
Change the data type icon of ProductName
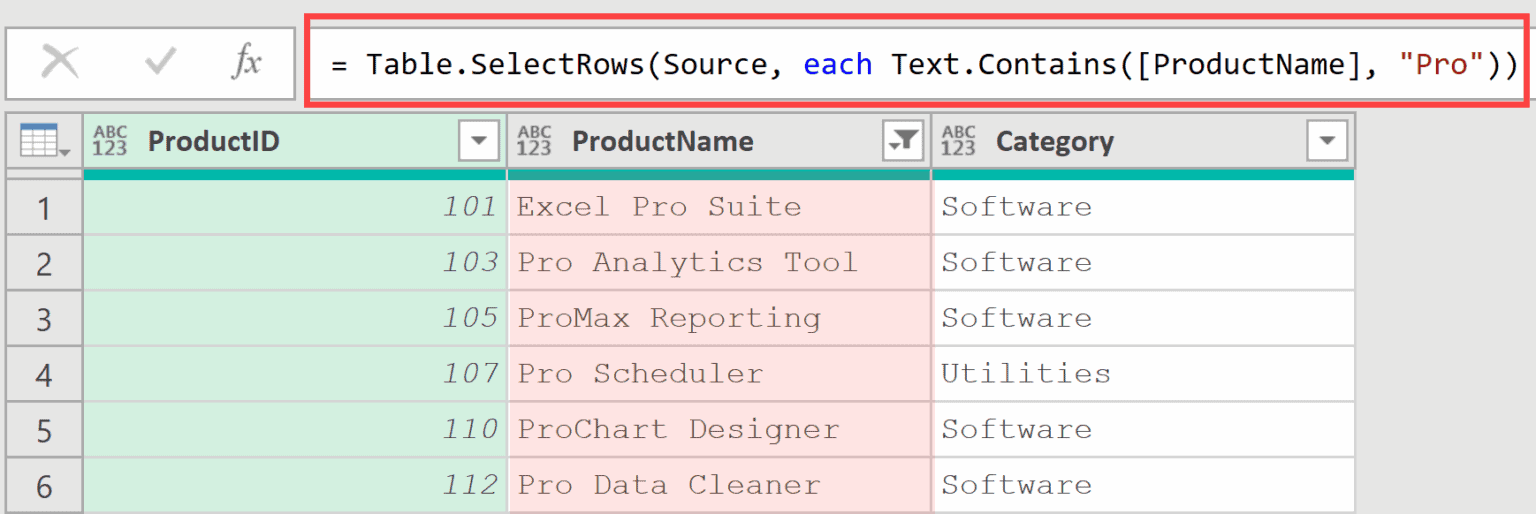[534, 141]
